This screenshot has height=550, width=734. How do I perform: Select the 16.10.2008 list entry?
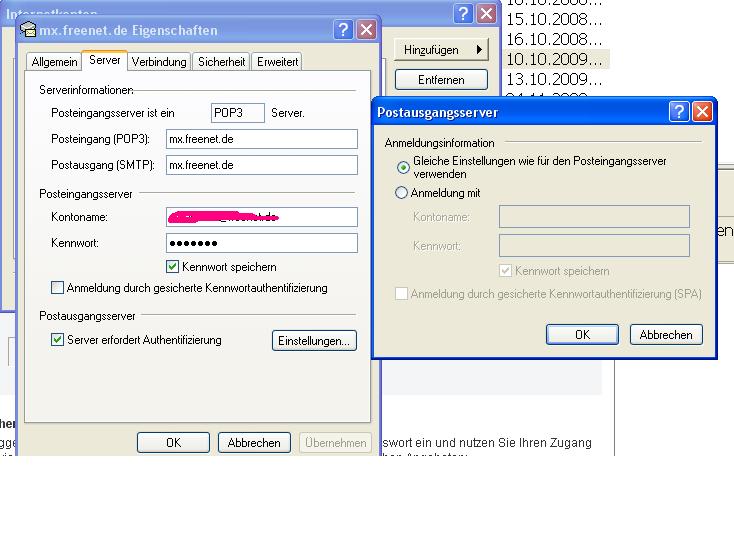[x=554, y=39]
